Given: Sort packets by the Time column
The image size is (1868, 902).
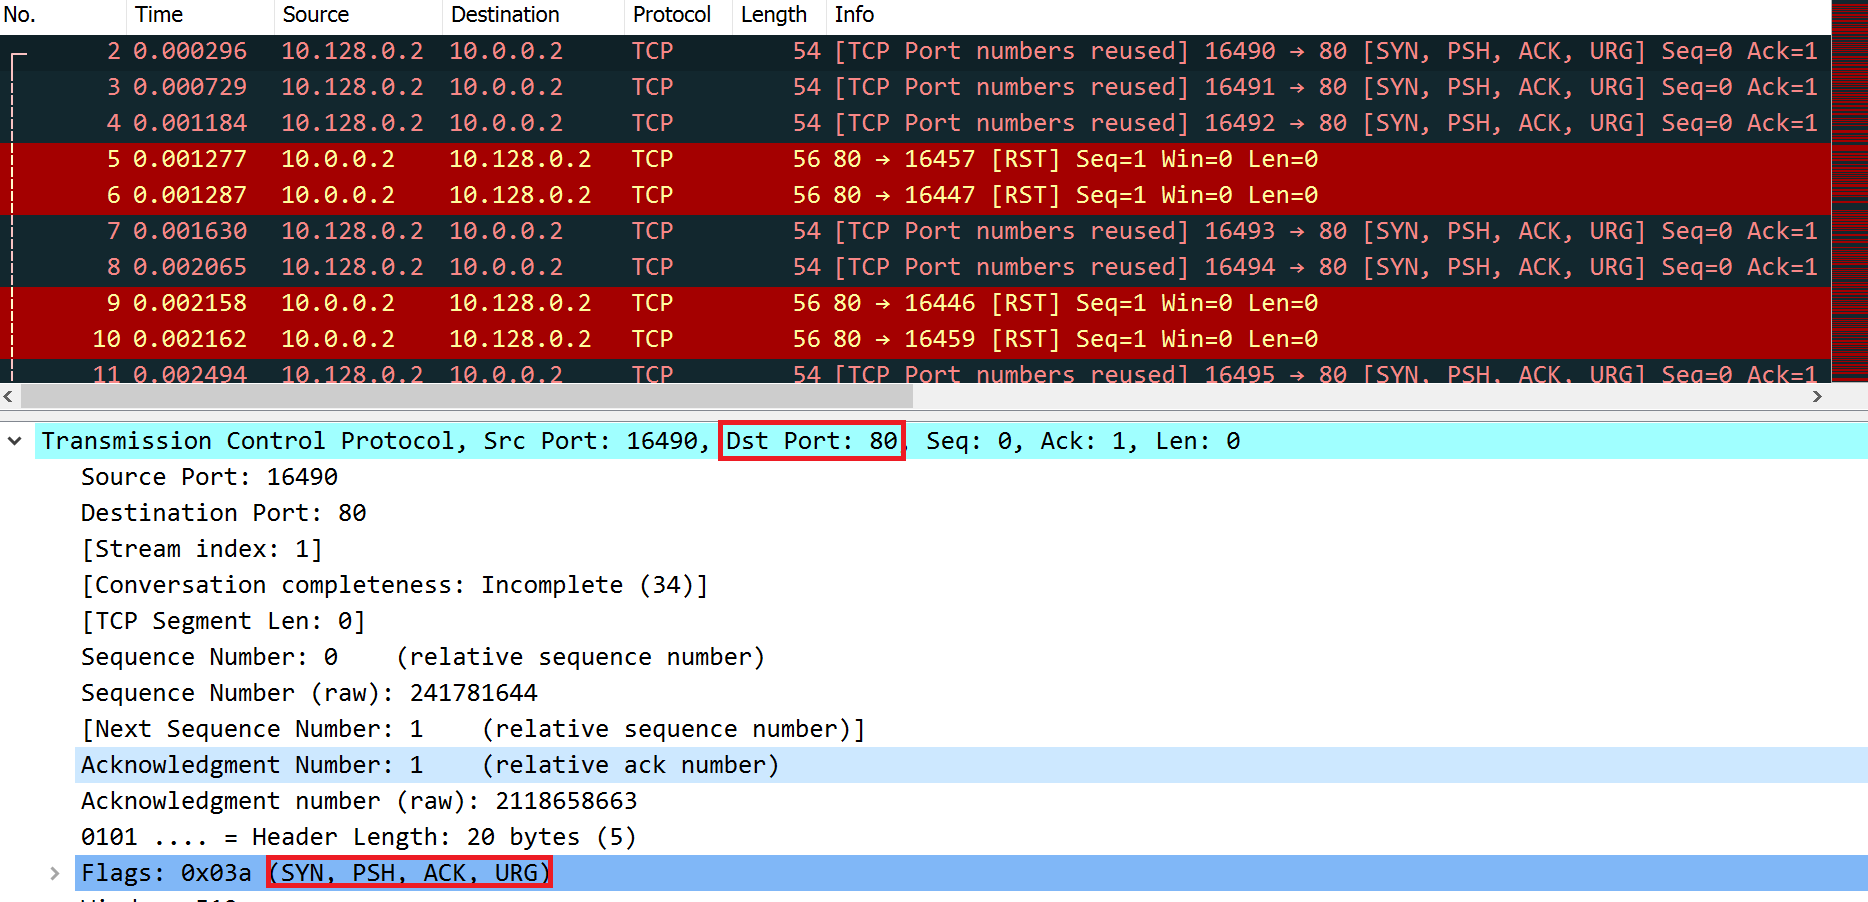Looking at the screenshot, I should pyautogui.click(x=158, y=14).
